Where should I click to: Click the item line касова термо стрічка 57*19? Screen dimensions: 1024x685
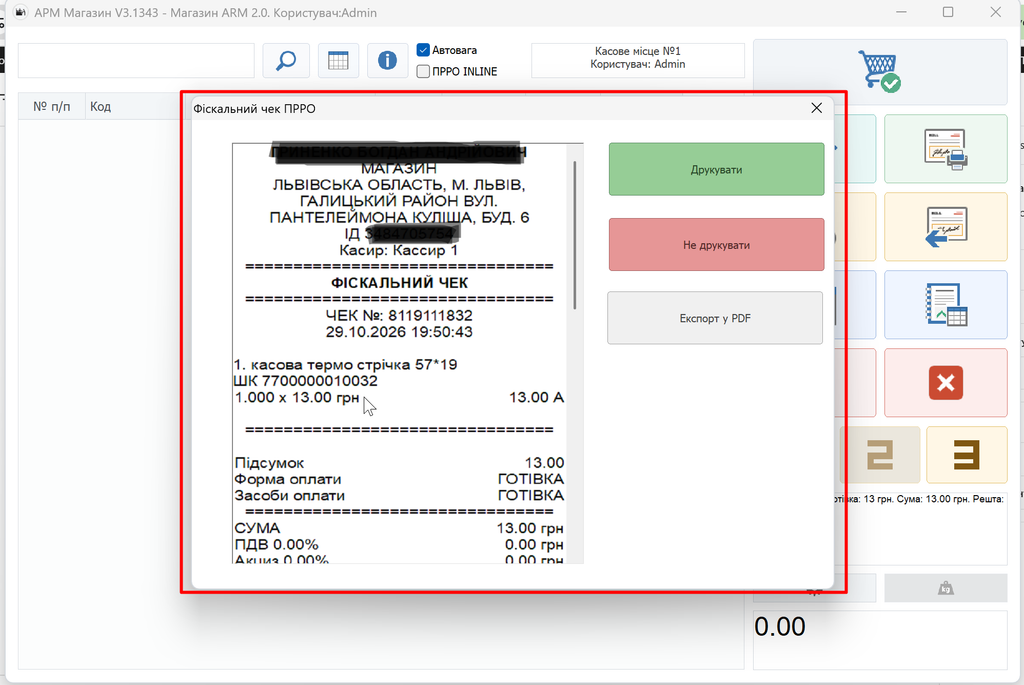345,364
